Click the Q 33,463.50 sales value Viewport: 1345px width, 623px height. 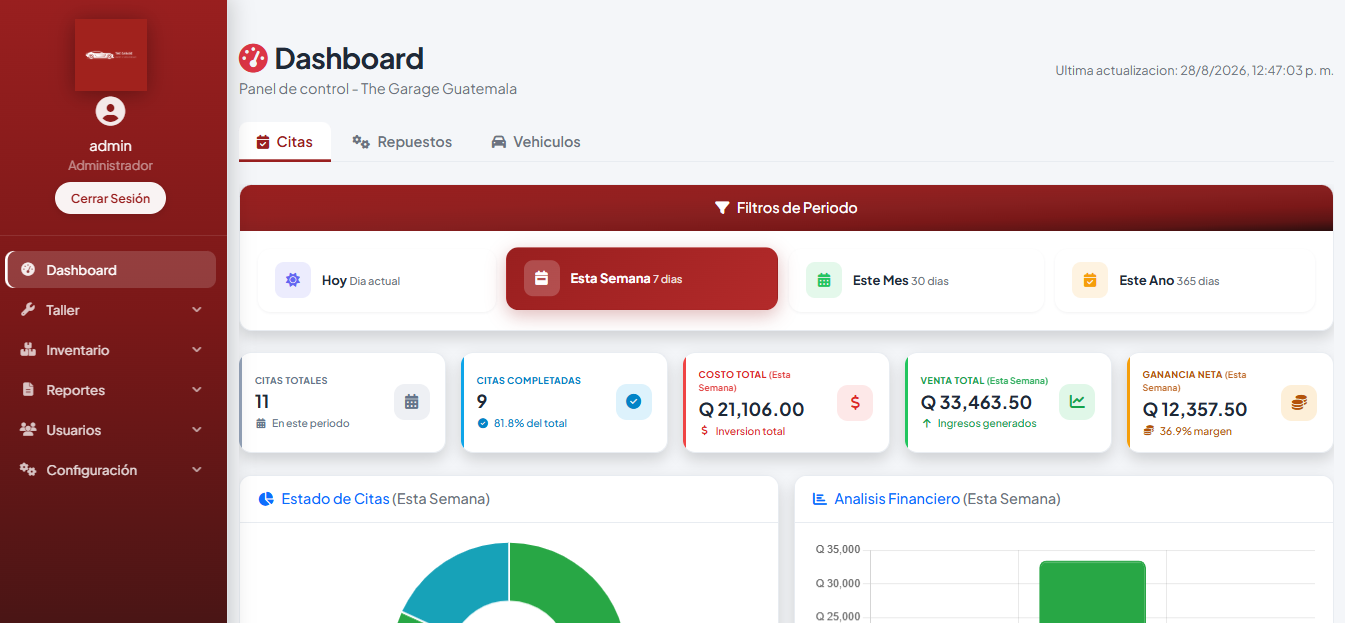click(x=976, y=402)
